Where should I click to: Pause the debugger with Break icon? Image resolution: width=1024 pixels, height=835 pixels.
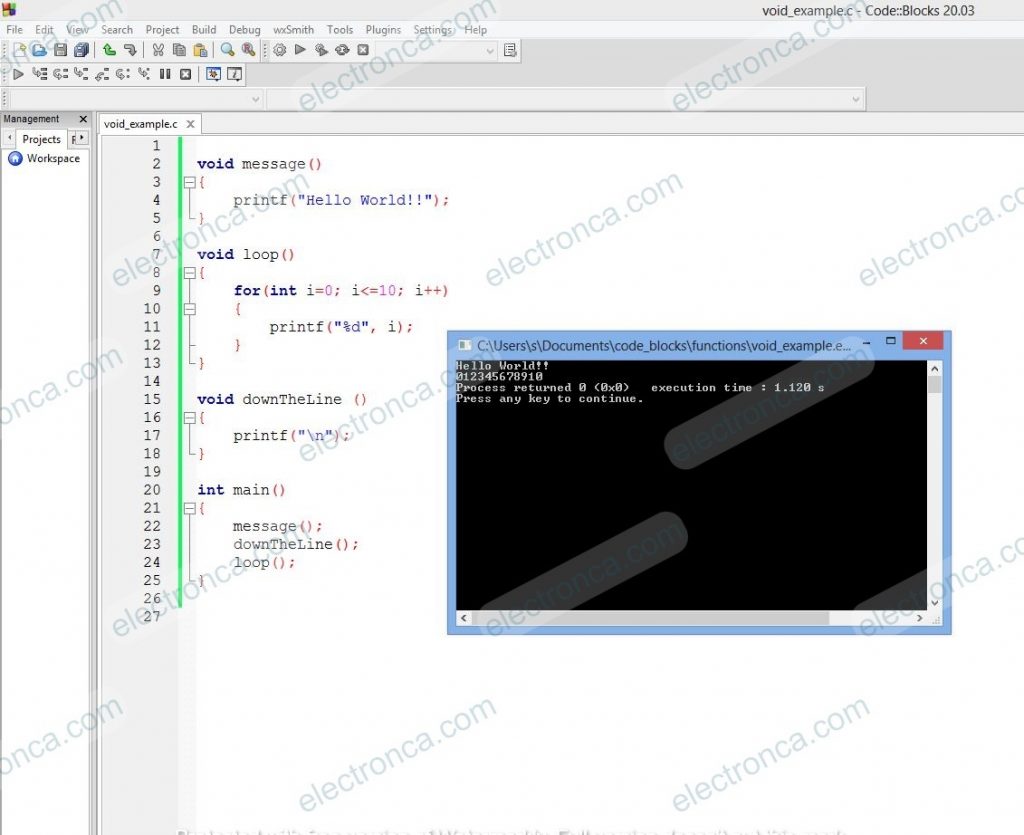(x=165, y=74)
